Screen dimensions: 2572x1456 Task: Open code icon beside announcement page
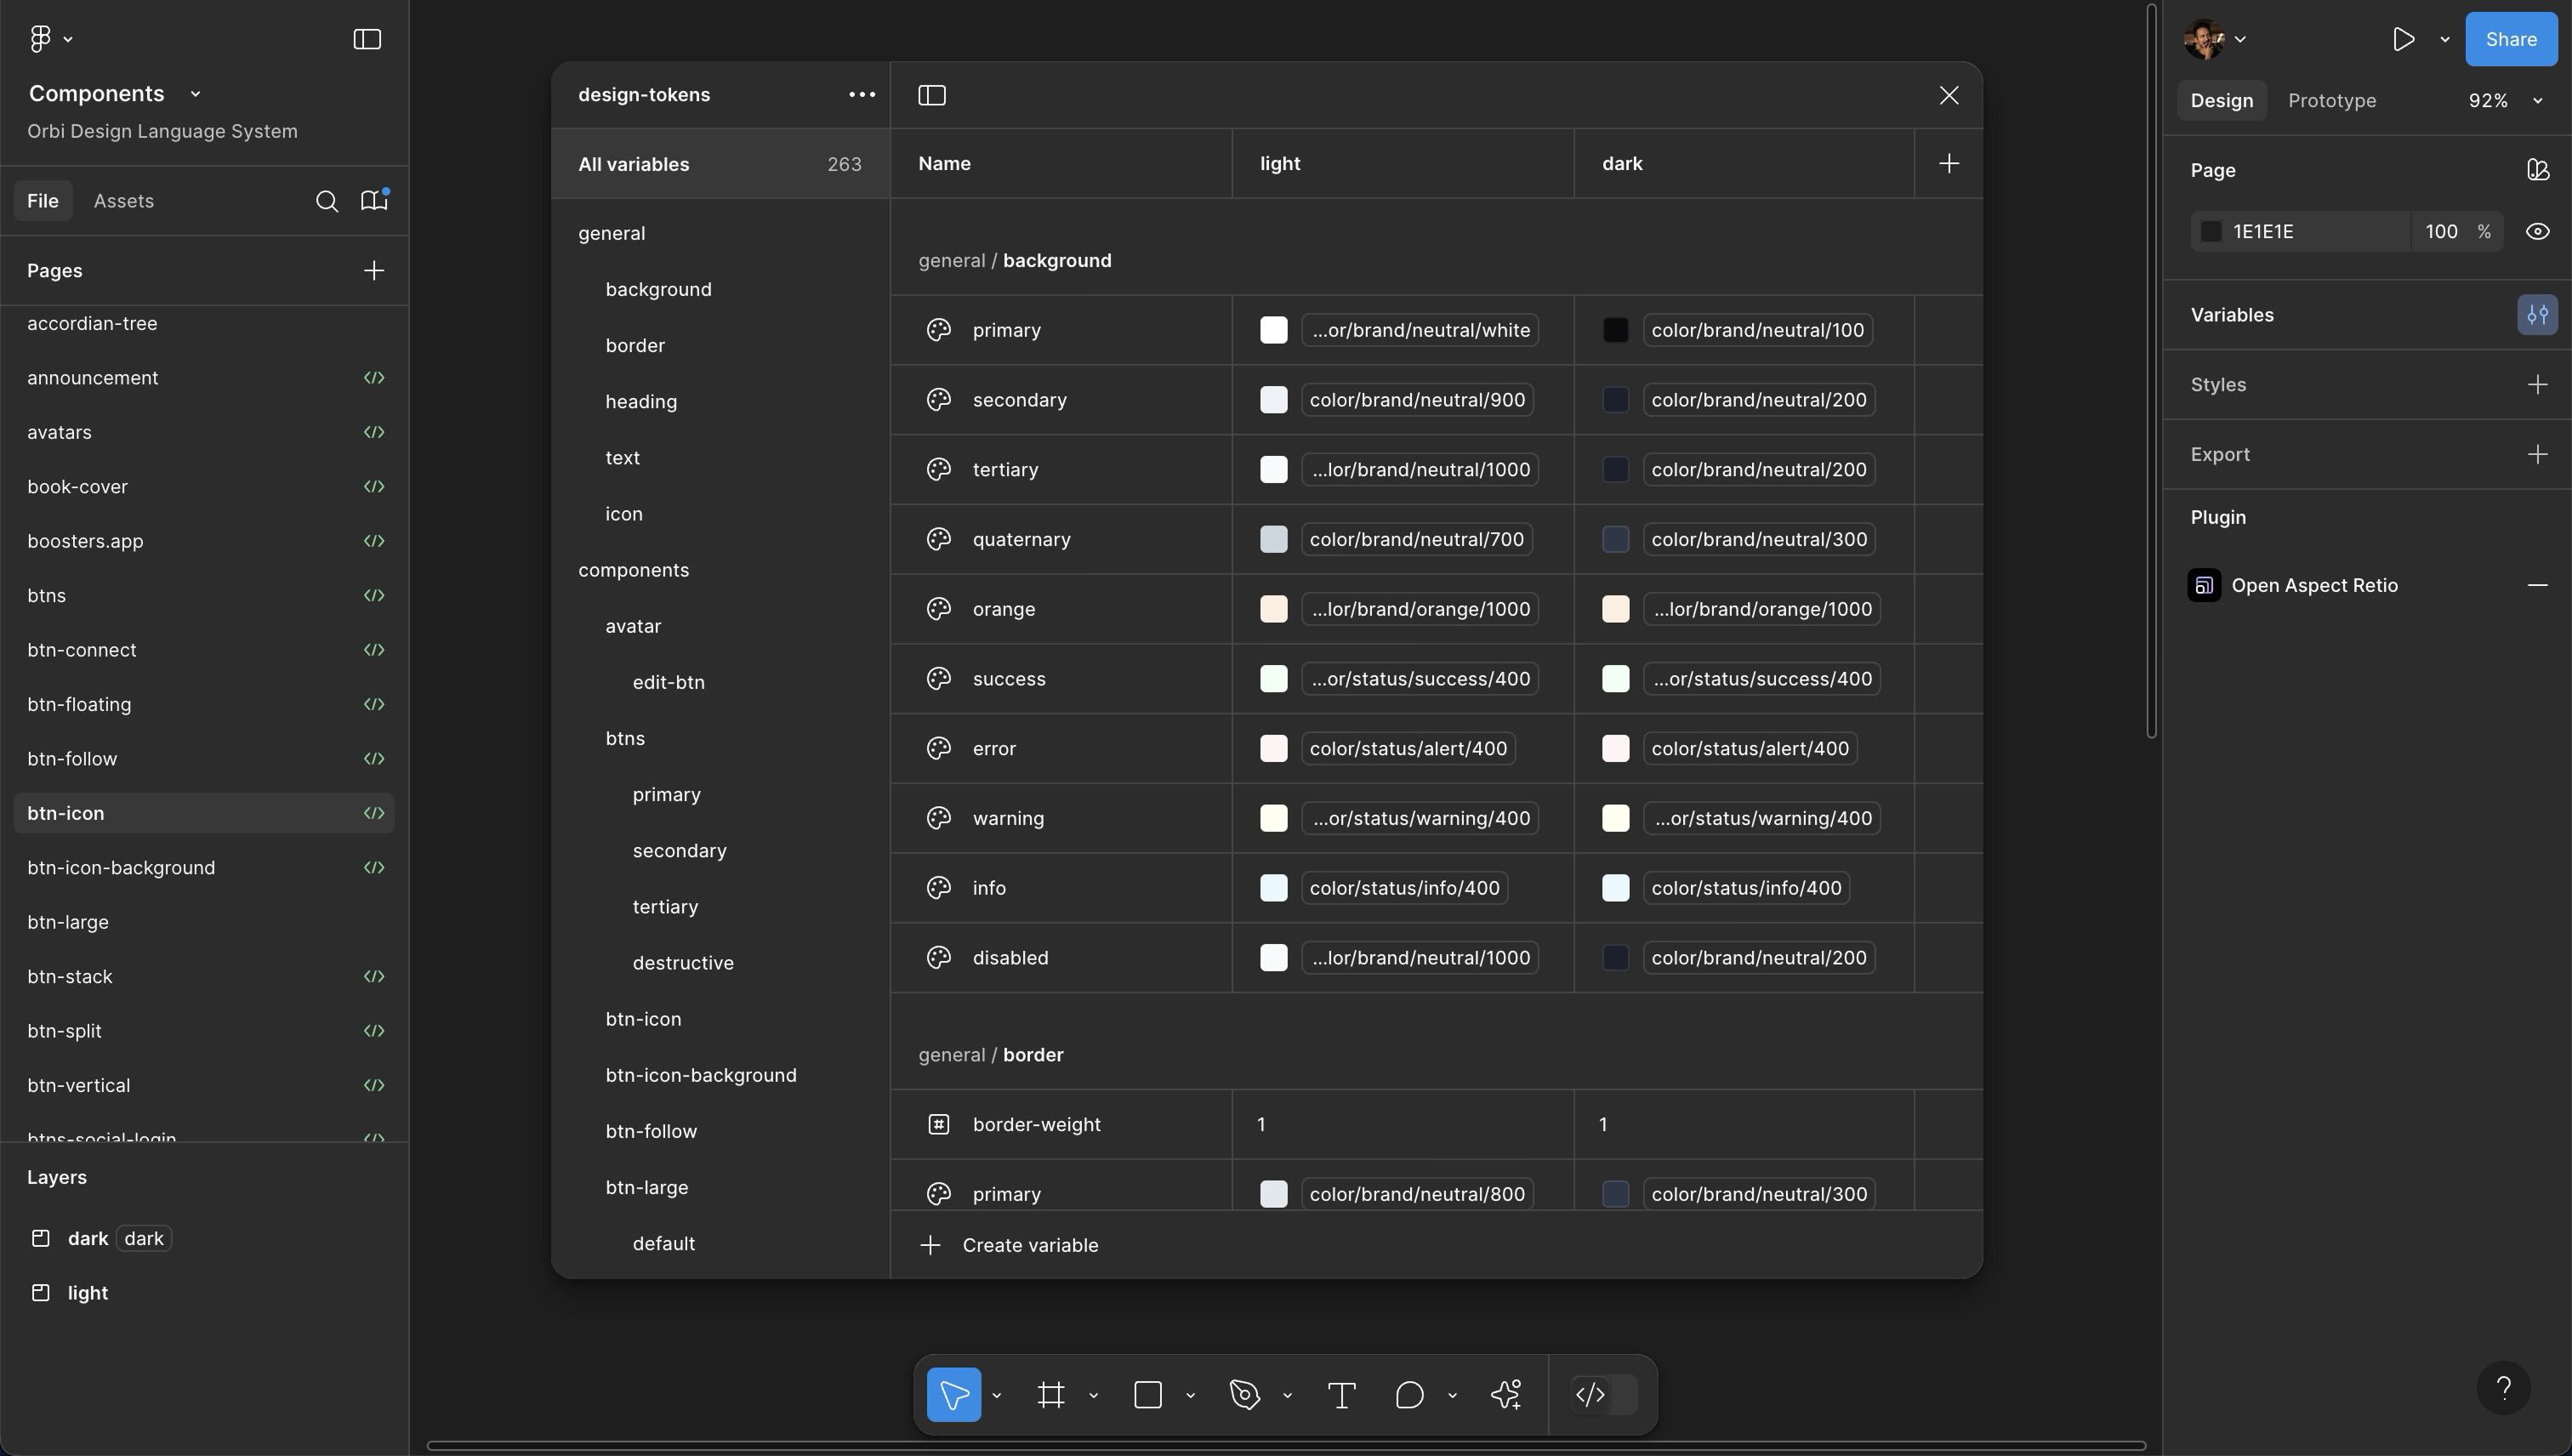(373, 378)
